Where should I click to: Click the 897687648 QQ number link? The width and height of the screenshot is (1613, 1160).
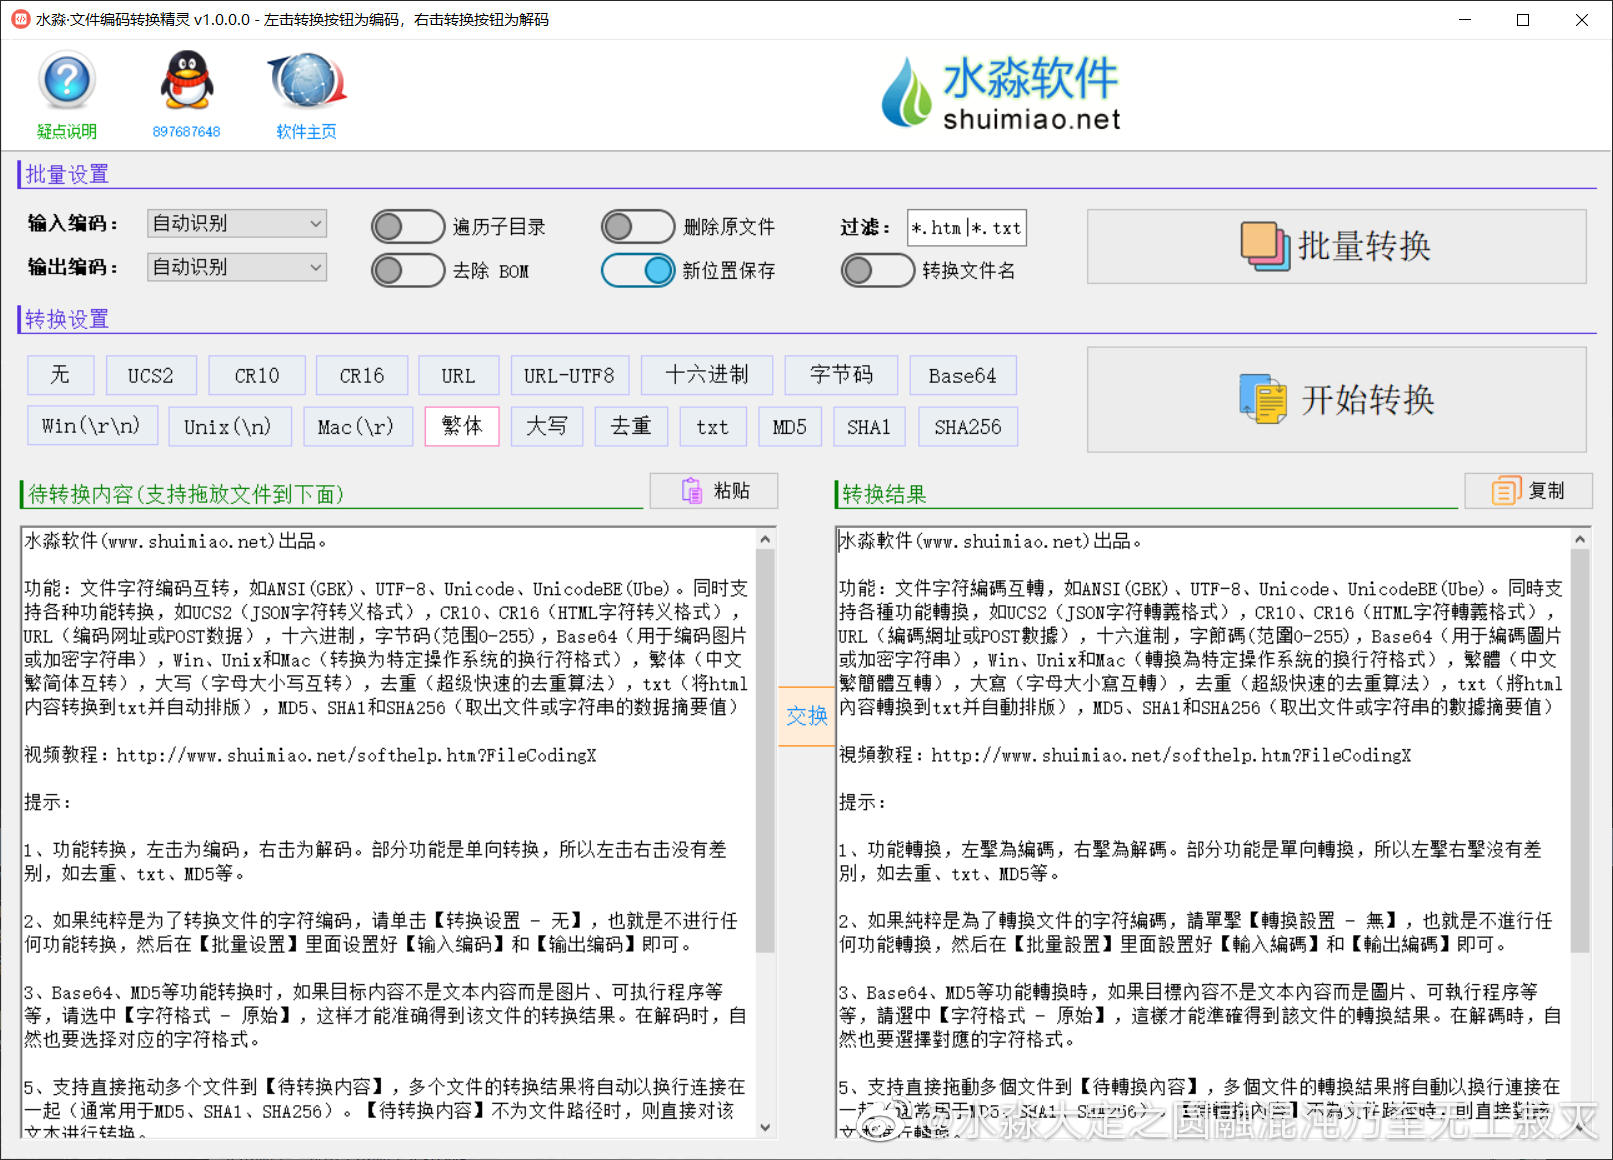[x=187, y=131]
